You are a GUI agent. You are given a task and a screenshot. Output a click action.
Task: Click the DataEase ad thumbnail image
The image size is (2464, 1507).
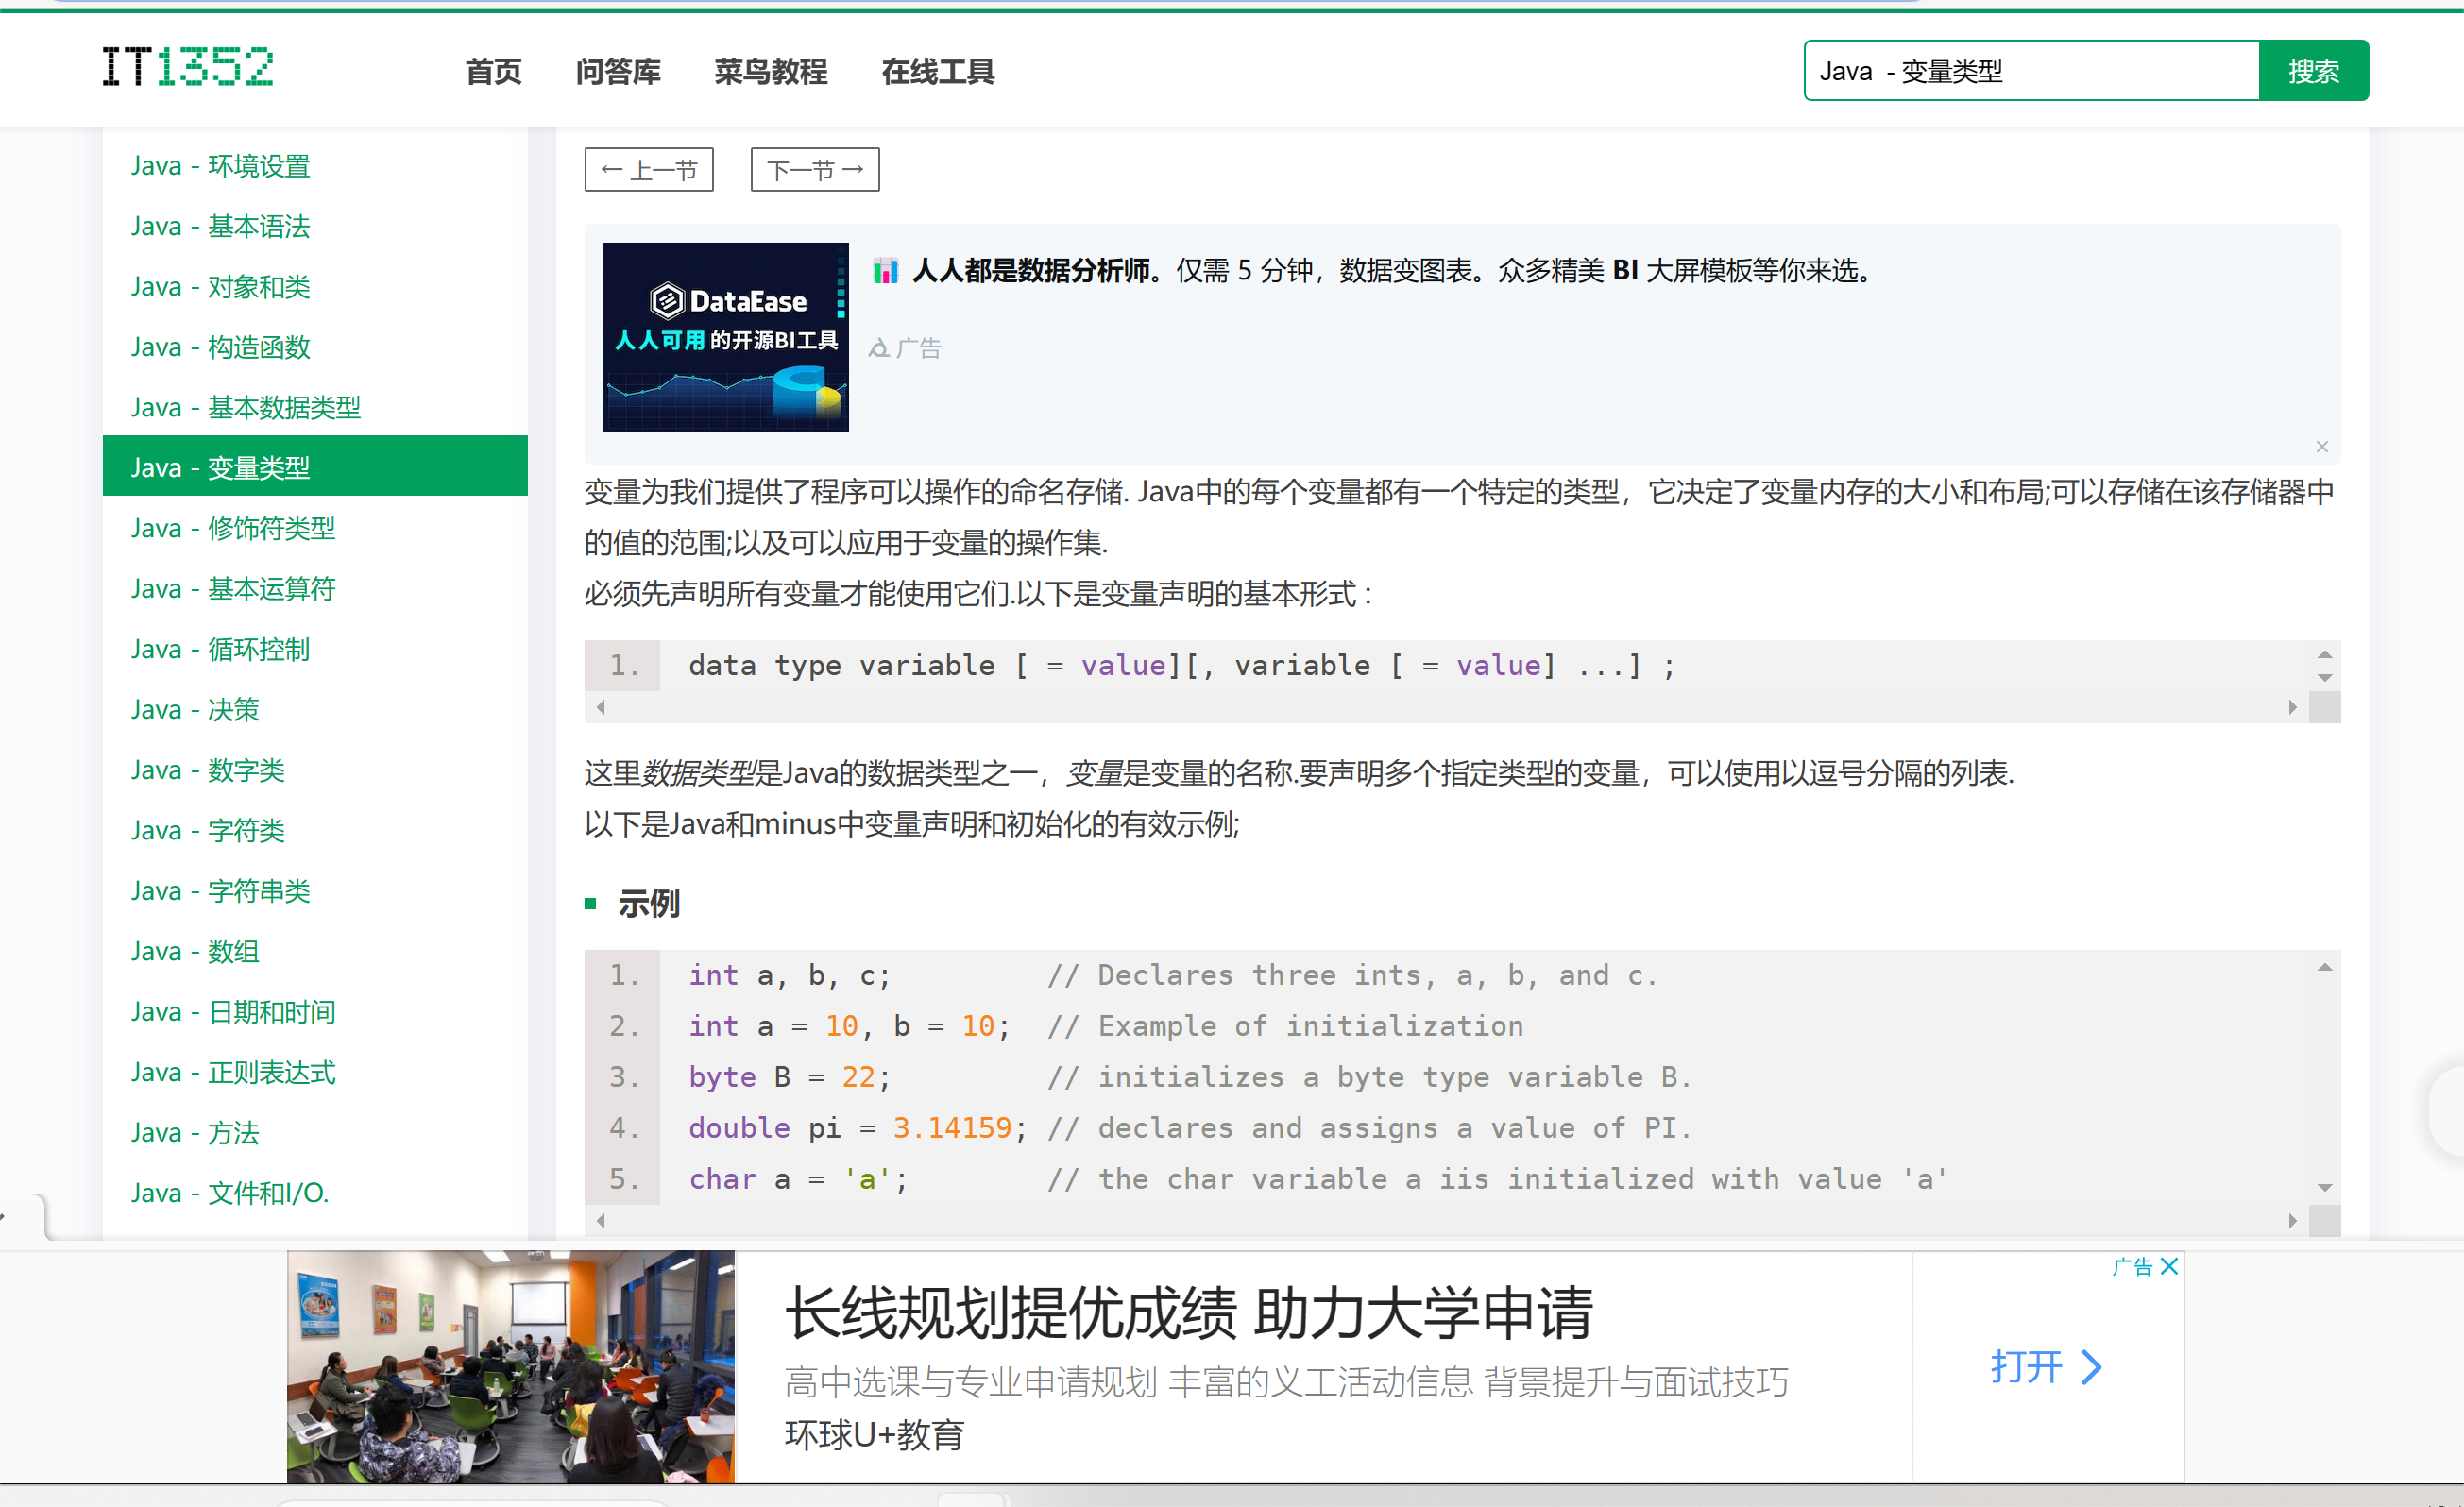click(725, 337)
